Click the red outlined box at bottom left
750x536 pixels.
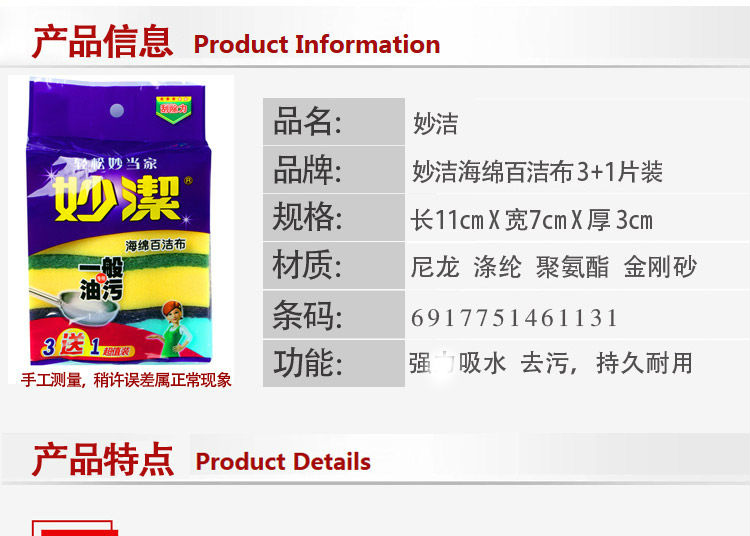(75, 528)
